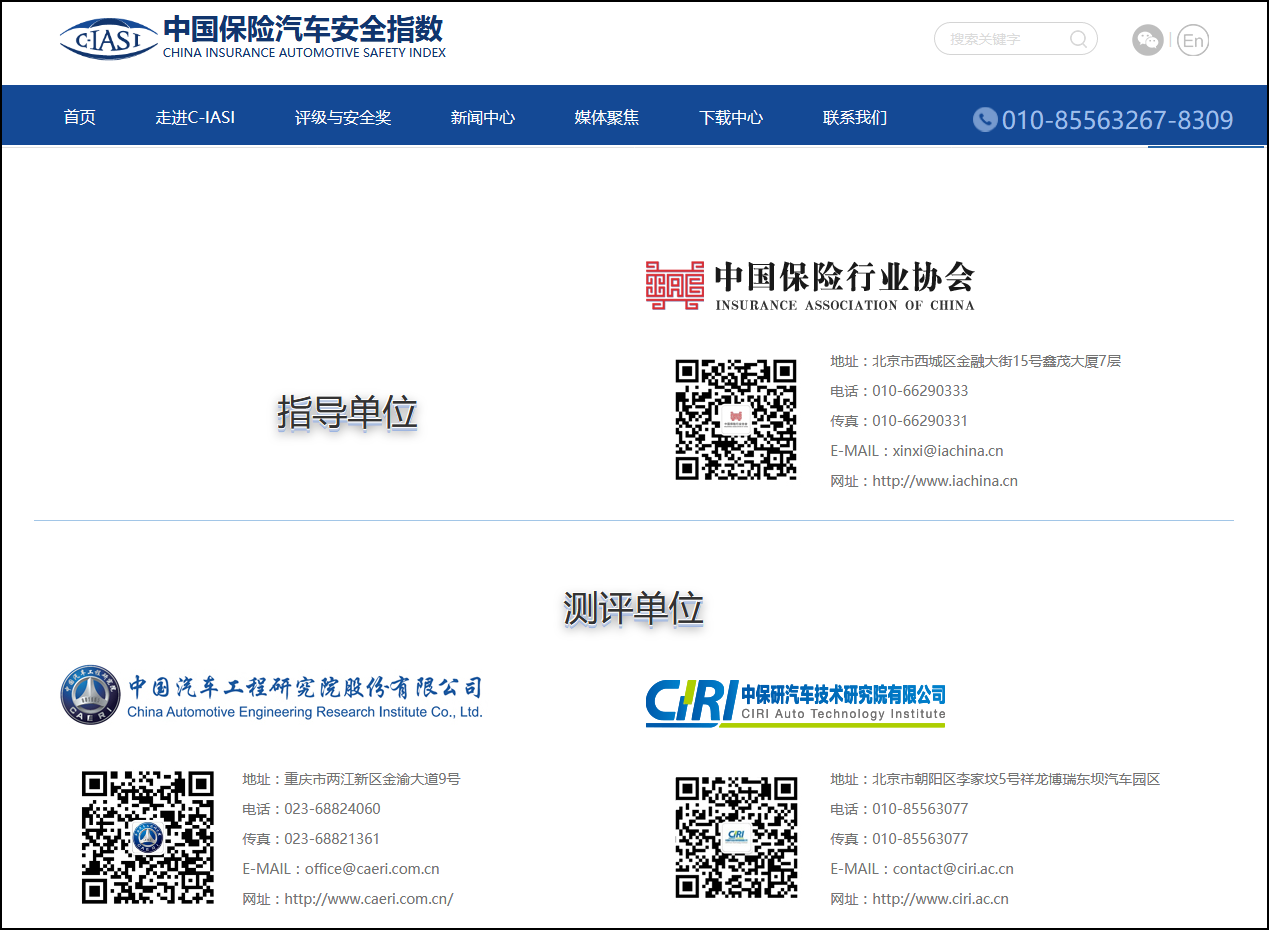Open the 联系我们 menu item
This screenshot has height=930, width=1269.
pos(855,117)
